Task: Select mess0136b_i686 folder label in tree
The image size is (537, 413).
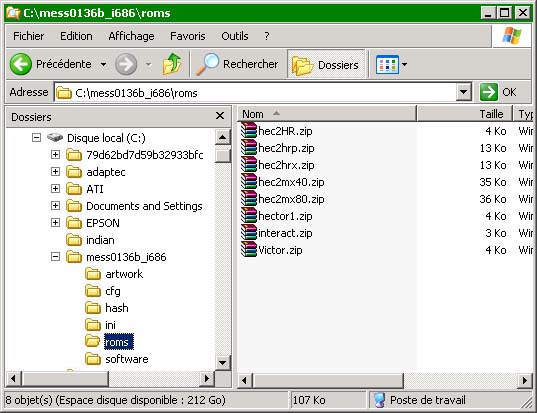Action: pyautogui.click(x=126, y=257)
